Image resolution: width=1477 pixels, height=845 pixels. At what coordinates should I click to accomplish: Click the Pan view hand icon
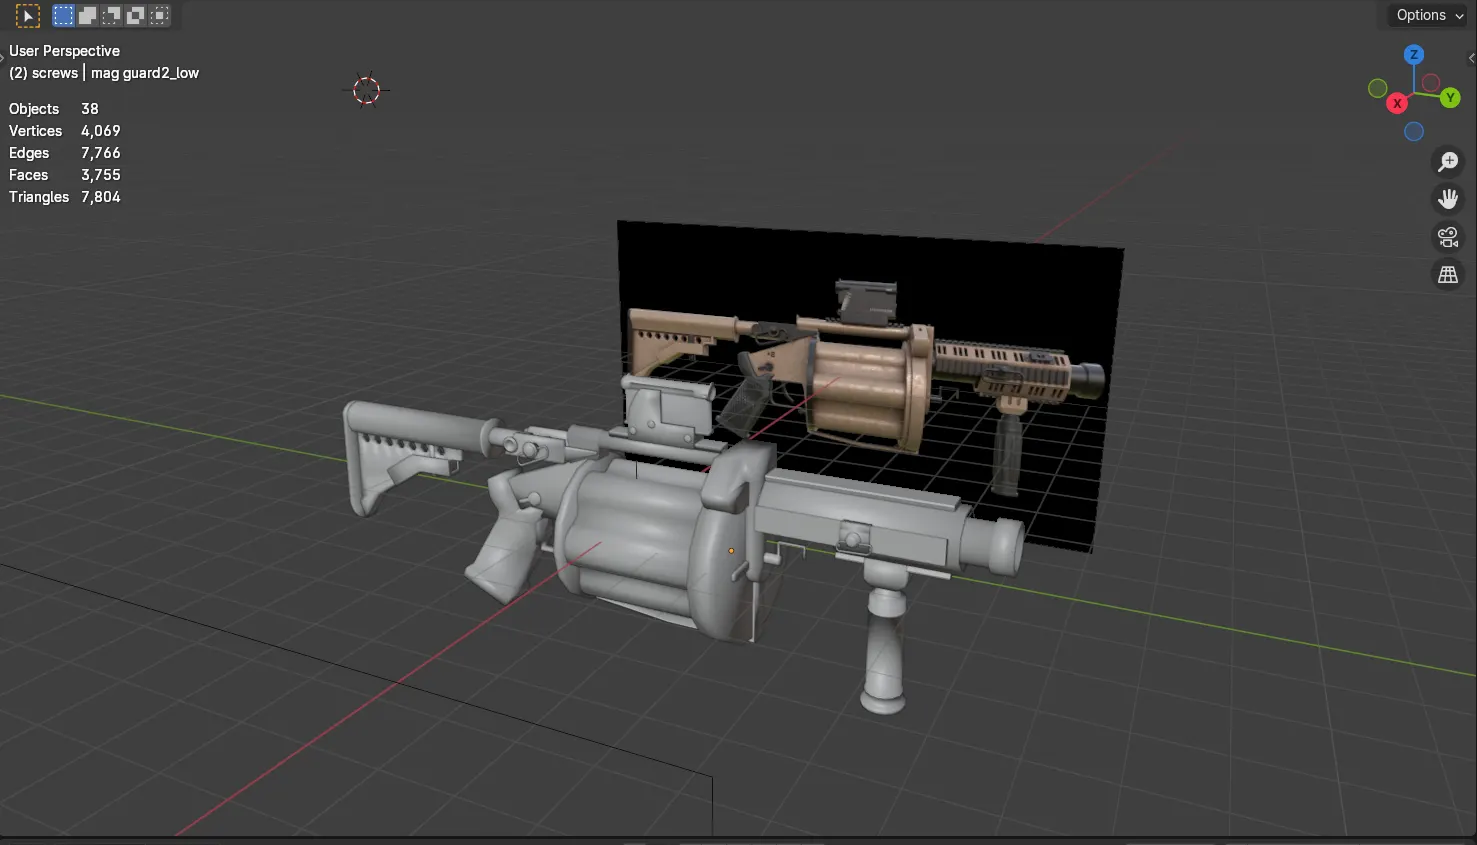tap(1447, 199)
